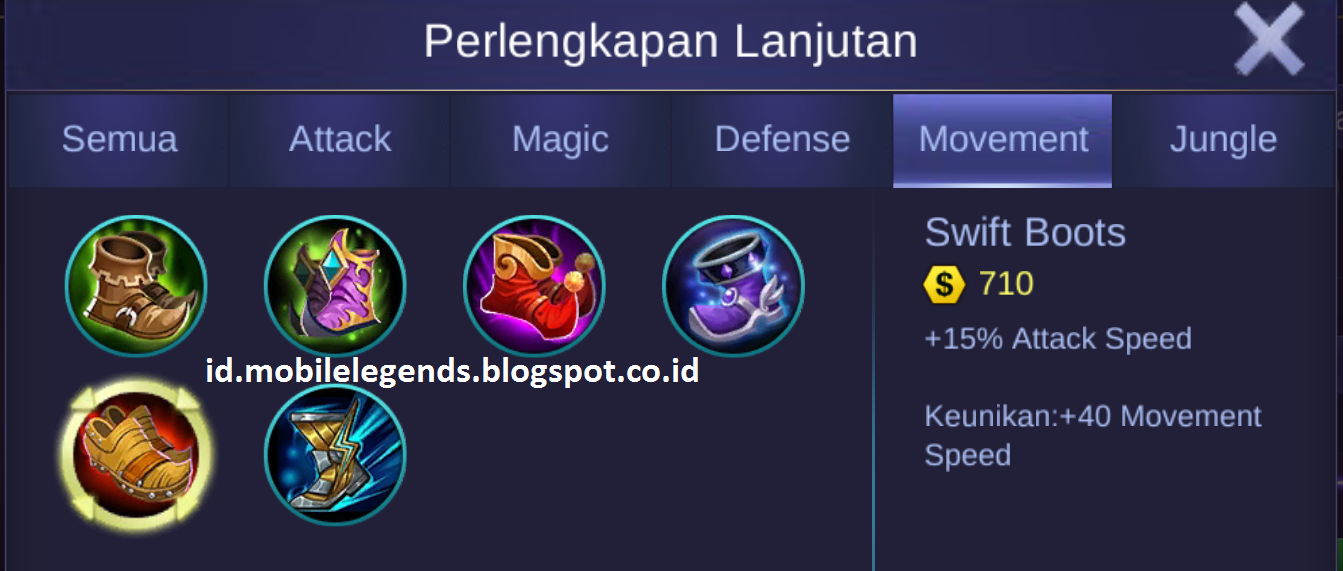Click the gold coin price icon
Image resolution: width=1343 pixels, height=571 pixels.
(943, 284)
